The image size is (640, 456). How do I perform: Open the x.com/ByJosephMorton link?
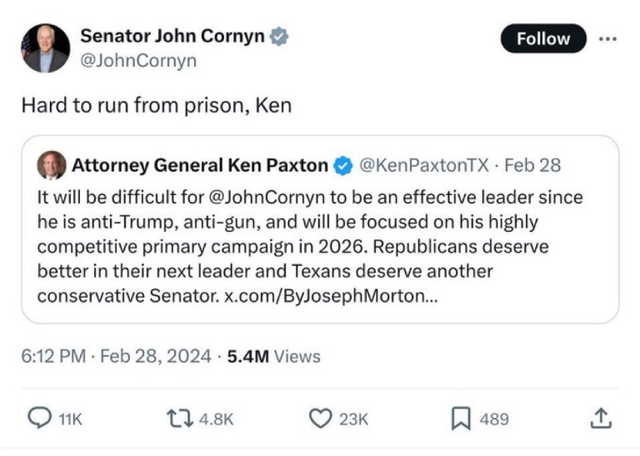point(331,296)
